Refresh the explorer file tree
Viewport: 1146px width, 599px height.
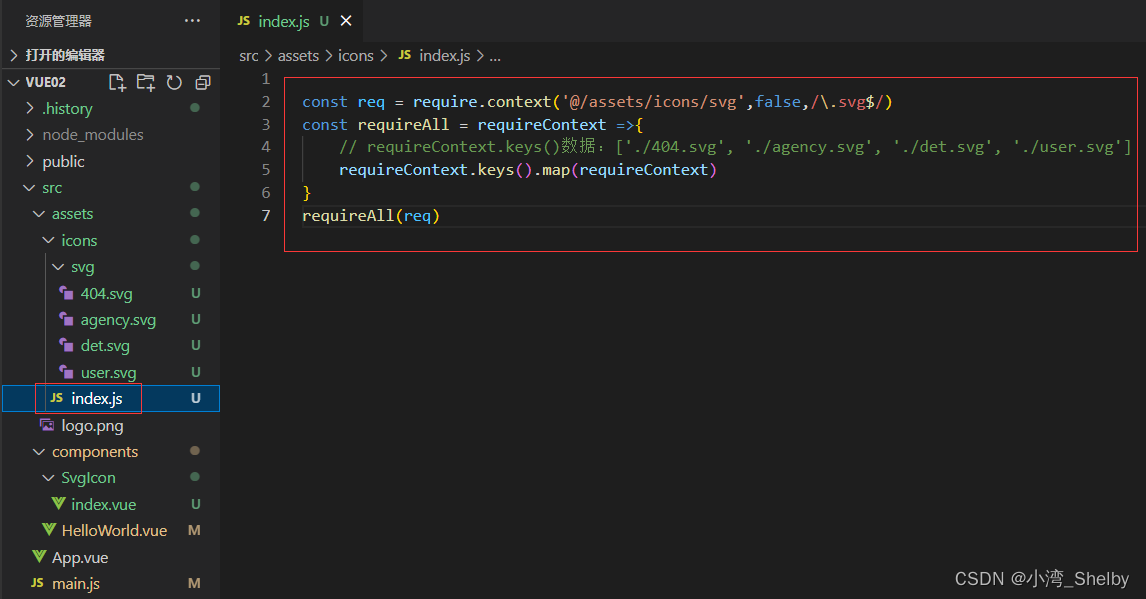pyautogui.click(x=174, y=82)
